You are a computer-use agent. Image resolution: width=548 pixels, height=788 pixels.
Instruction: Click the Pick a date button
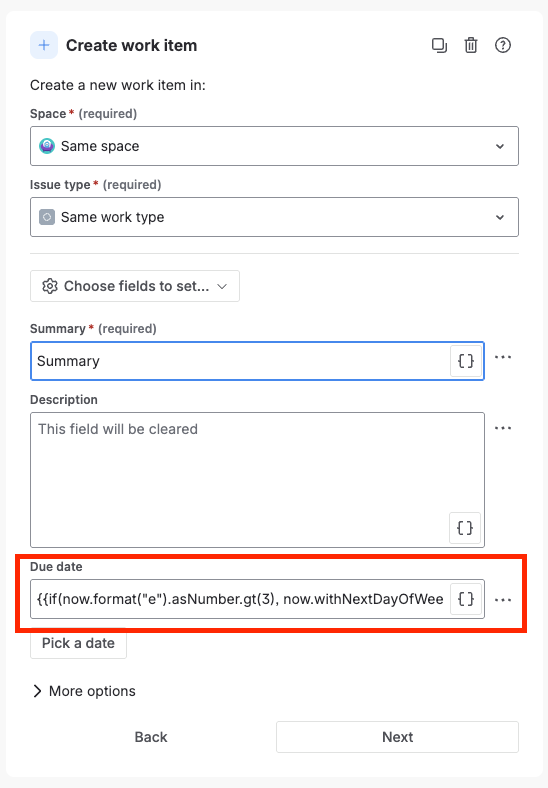pyautogui.click(x=78, y=643)
